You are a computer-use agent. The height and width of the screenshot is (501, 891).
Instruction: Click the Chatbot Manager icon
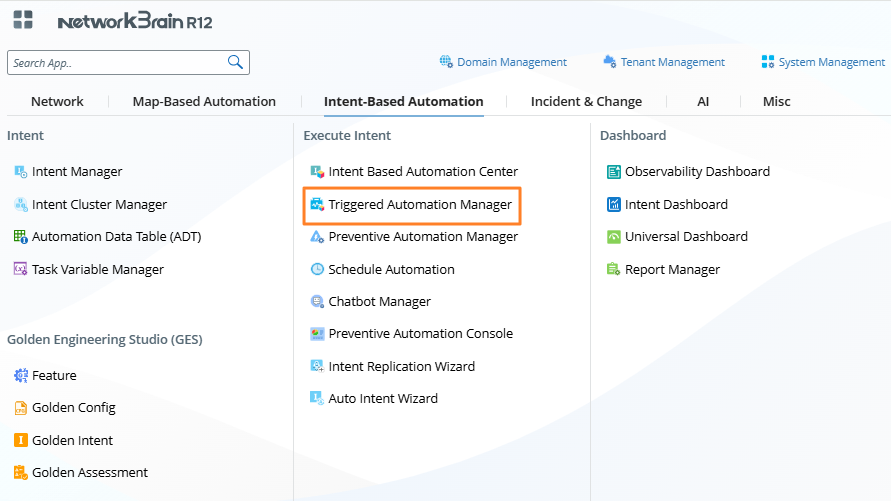(x=317, y=301)
